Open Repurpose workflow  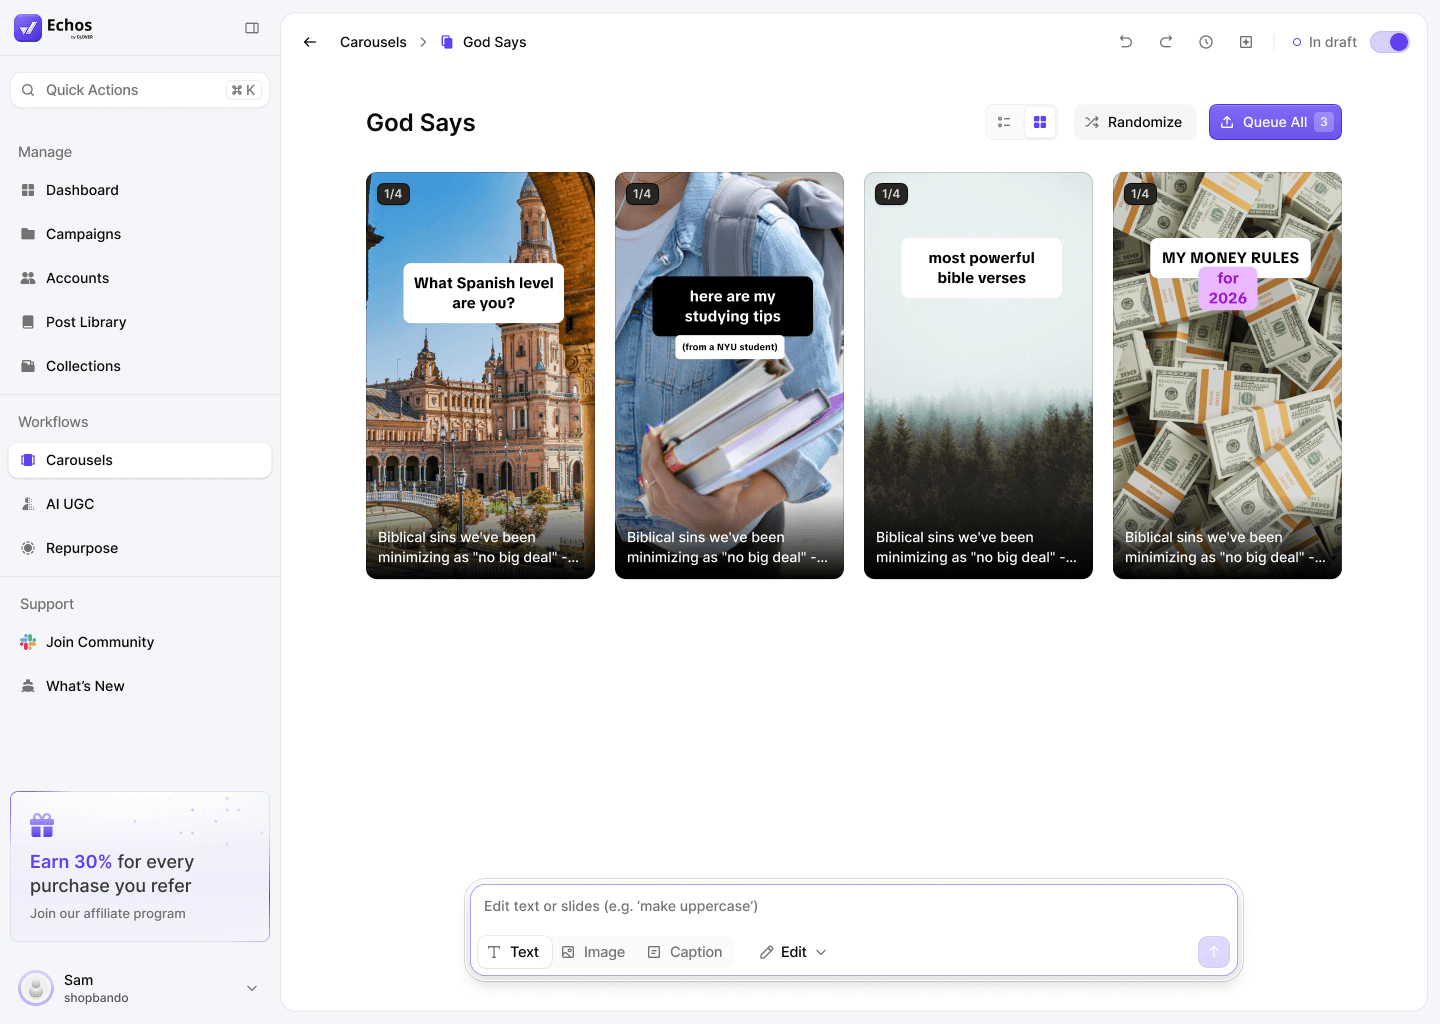(x=140, y=548)
